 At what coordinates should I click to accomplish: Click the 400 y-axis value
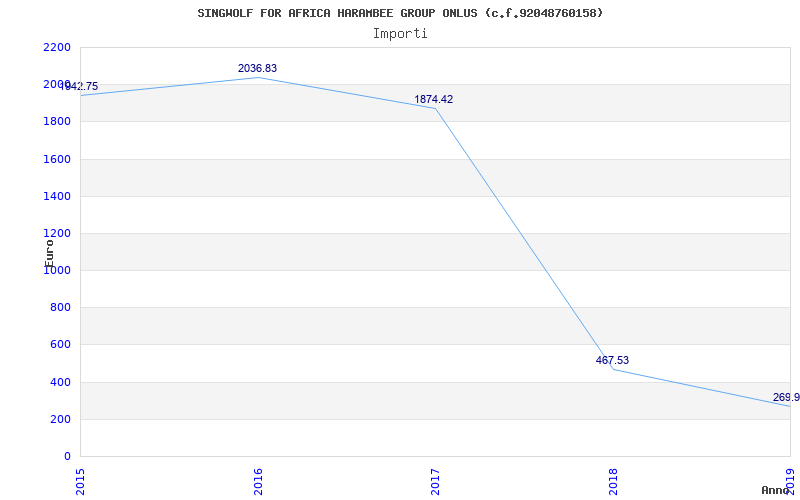pos(60,382)
